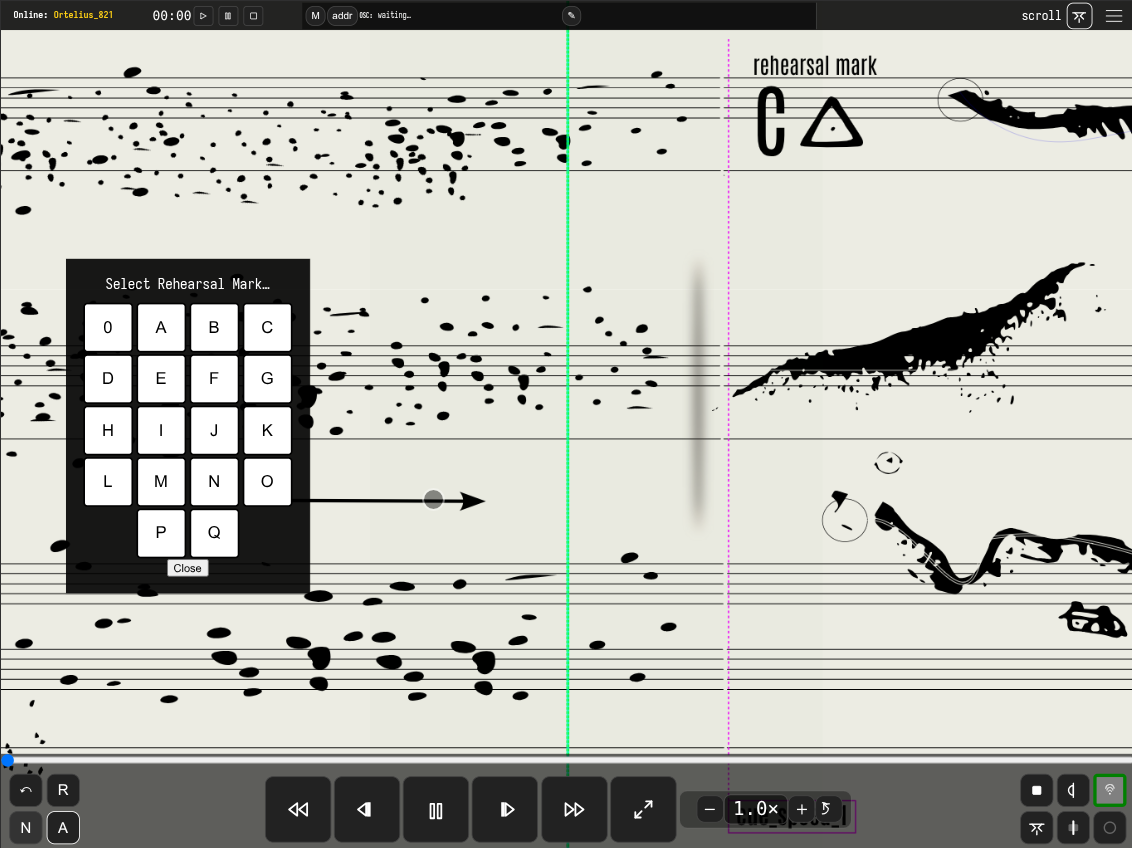
Task: Choose rehearsal mark M in the picker
Action: pyautogui.click(x=161, y=482)
